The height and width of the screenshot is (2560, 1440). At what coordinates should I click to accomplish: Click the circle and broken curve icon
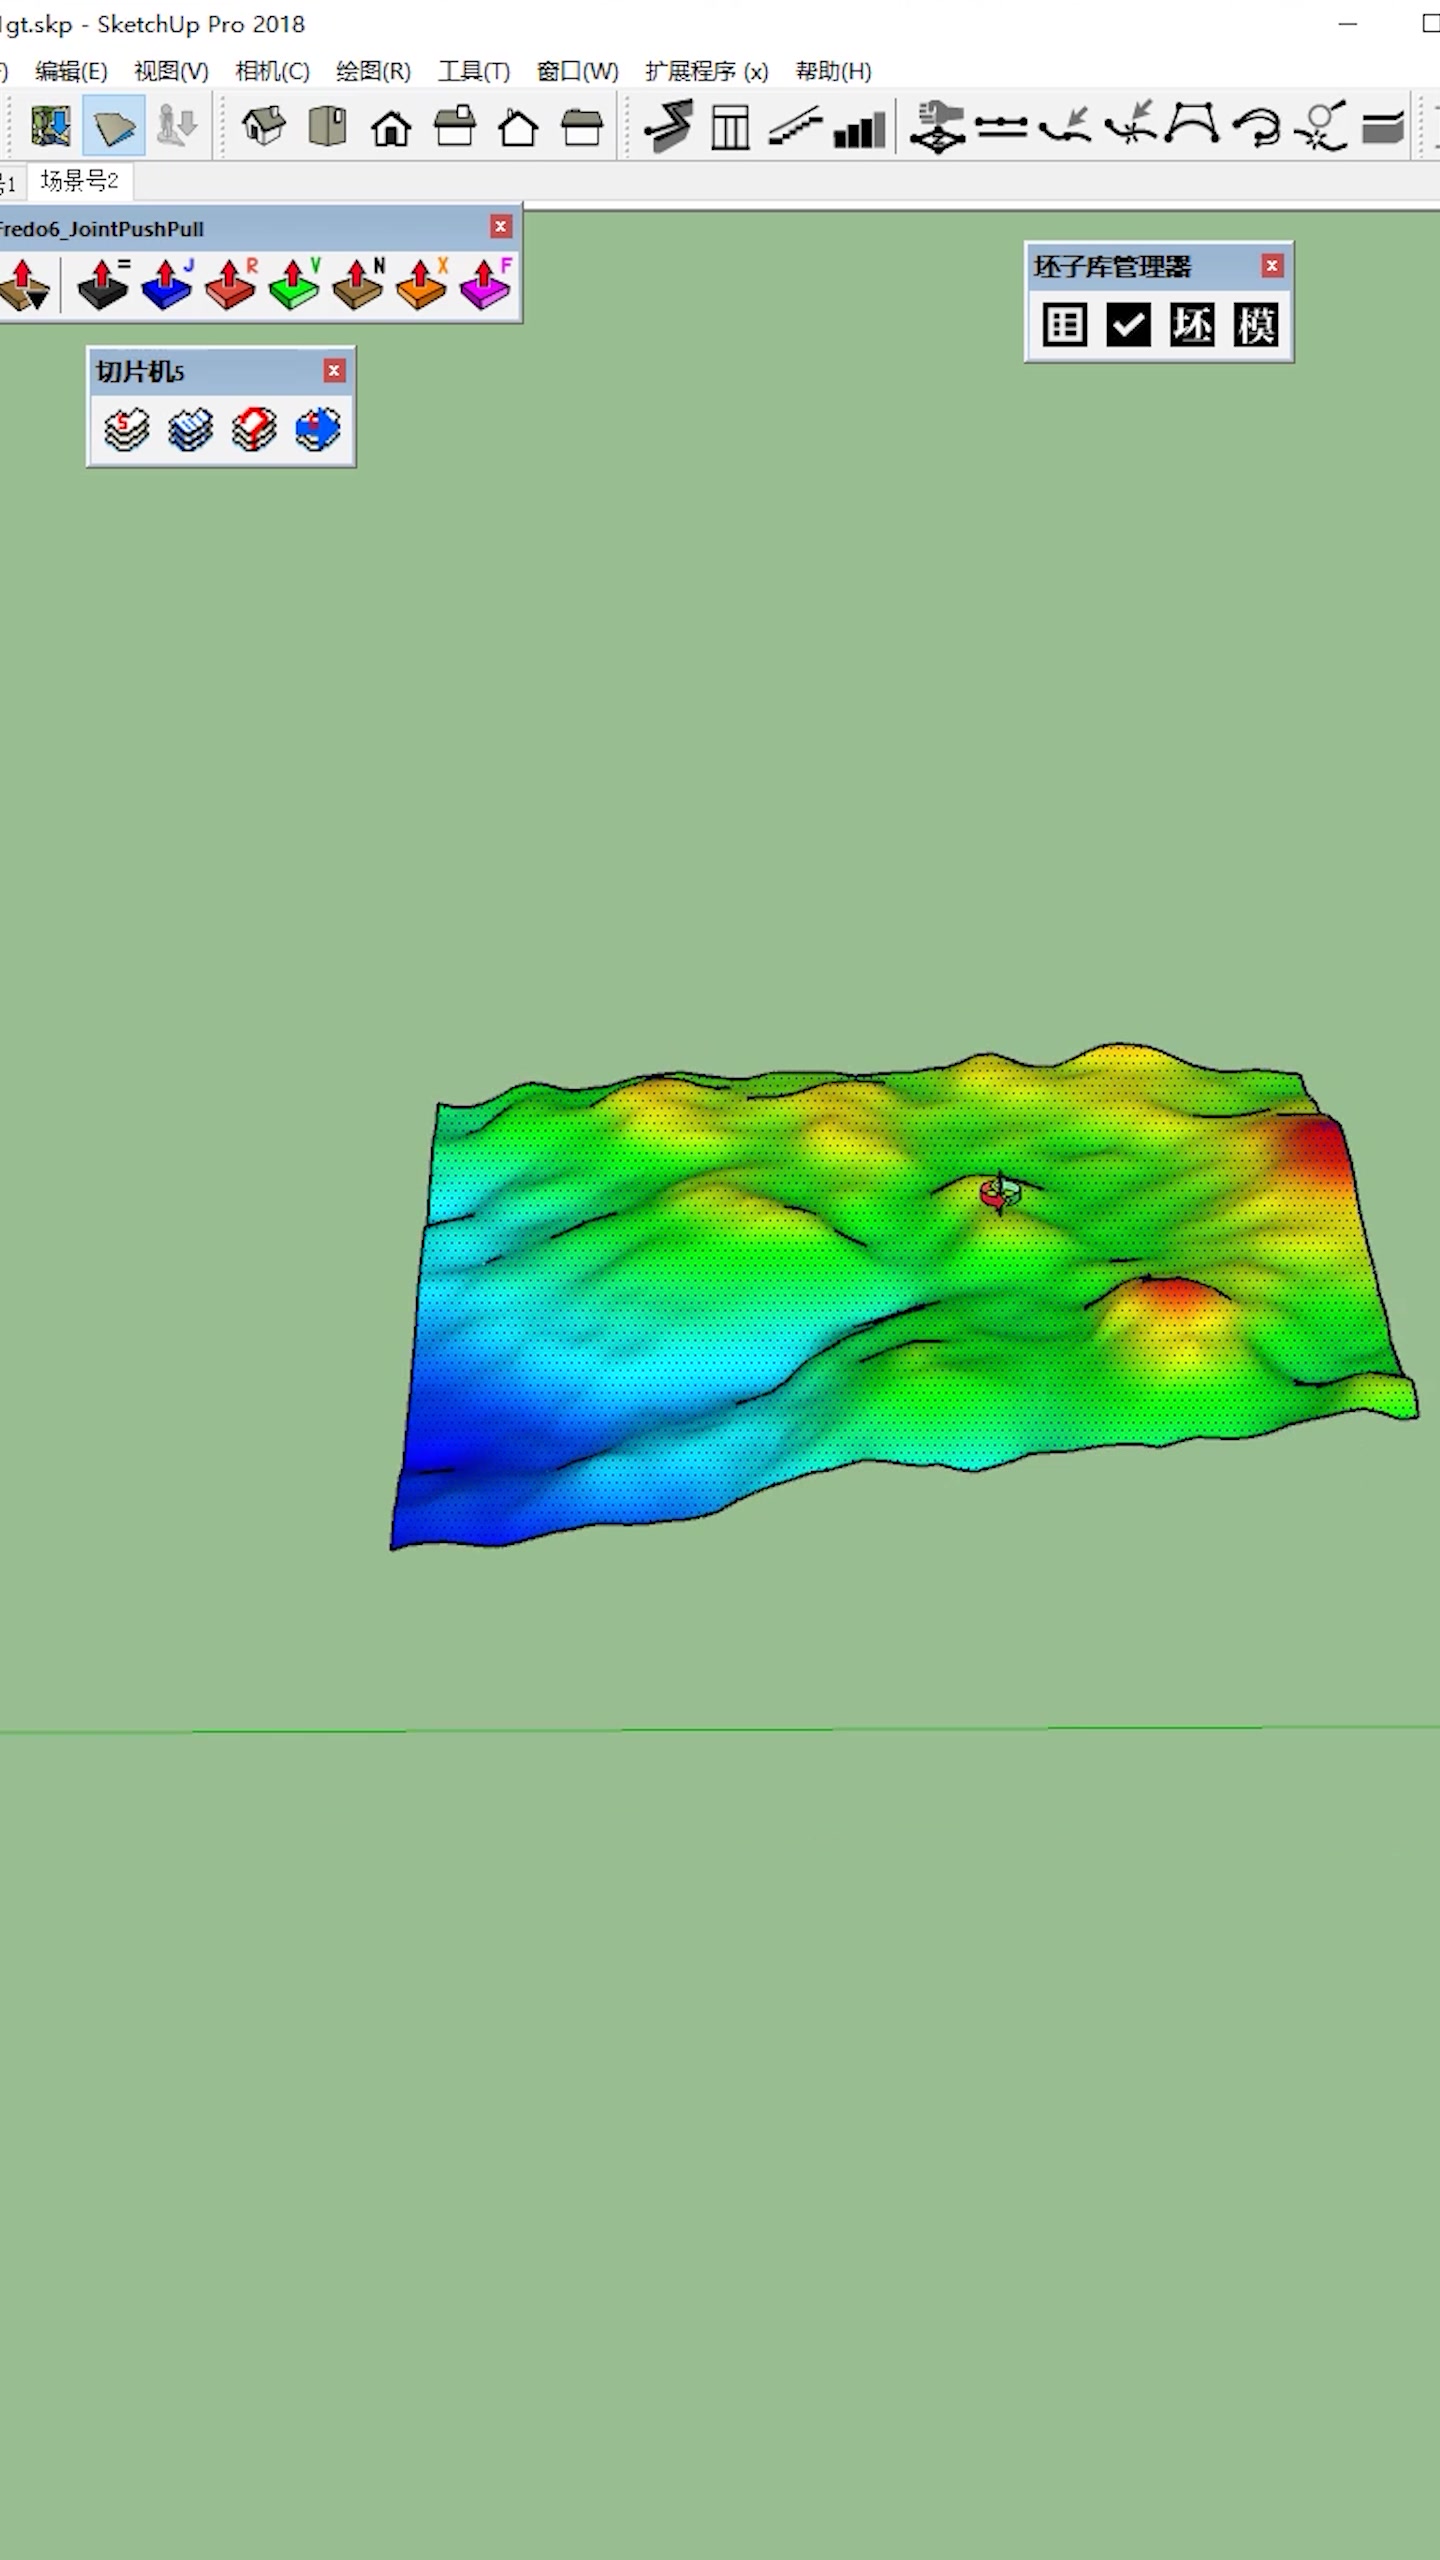1321,127
